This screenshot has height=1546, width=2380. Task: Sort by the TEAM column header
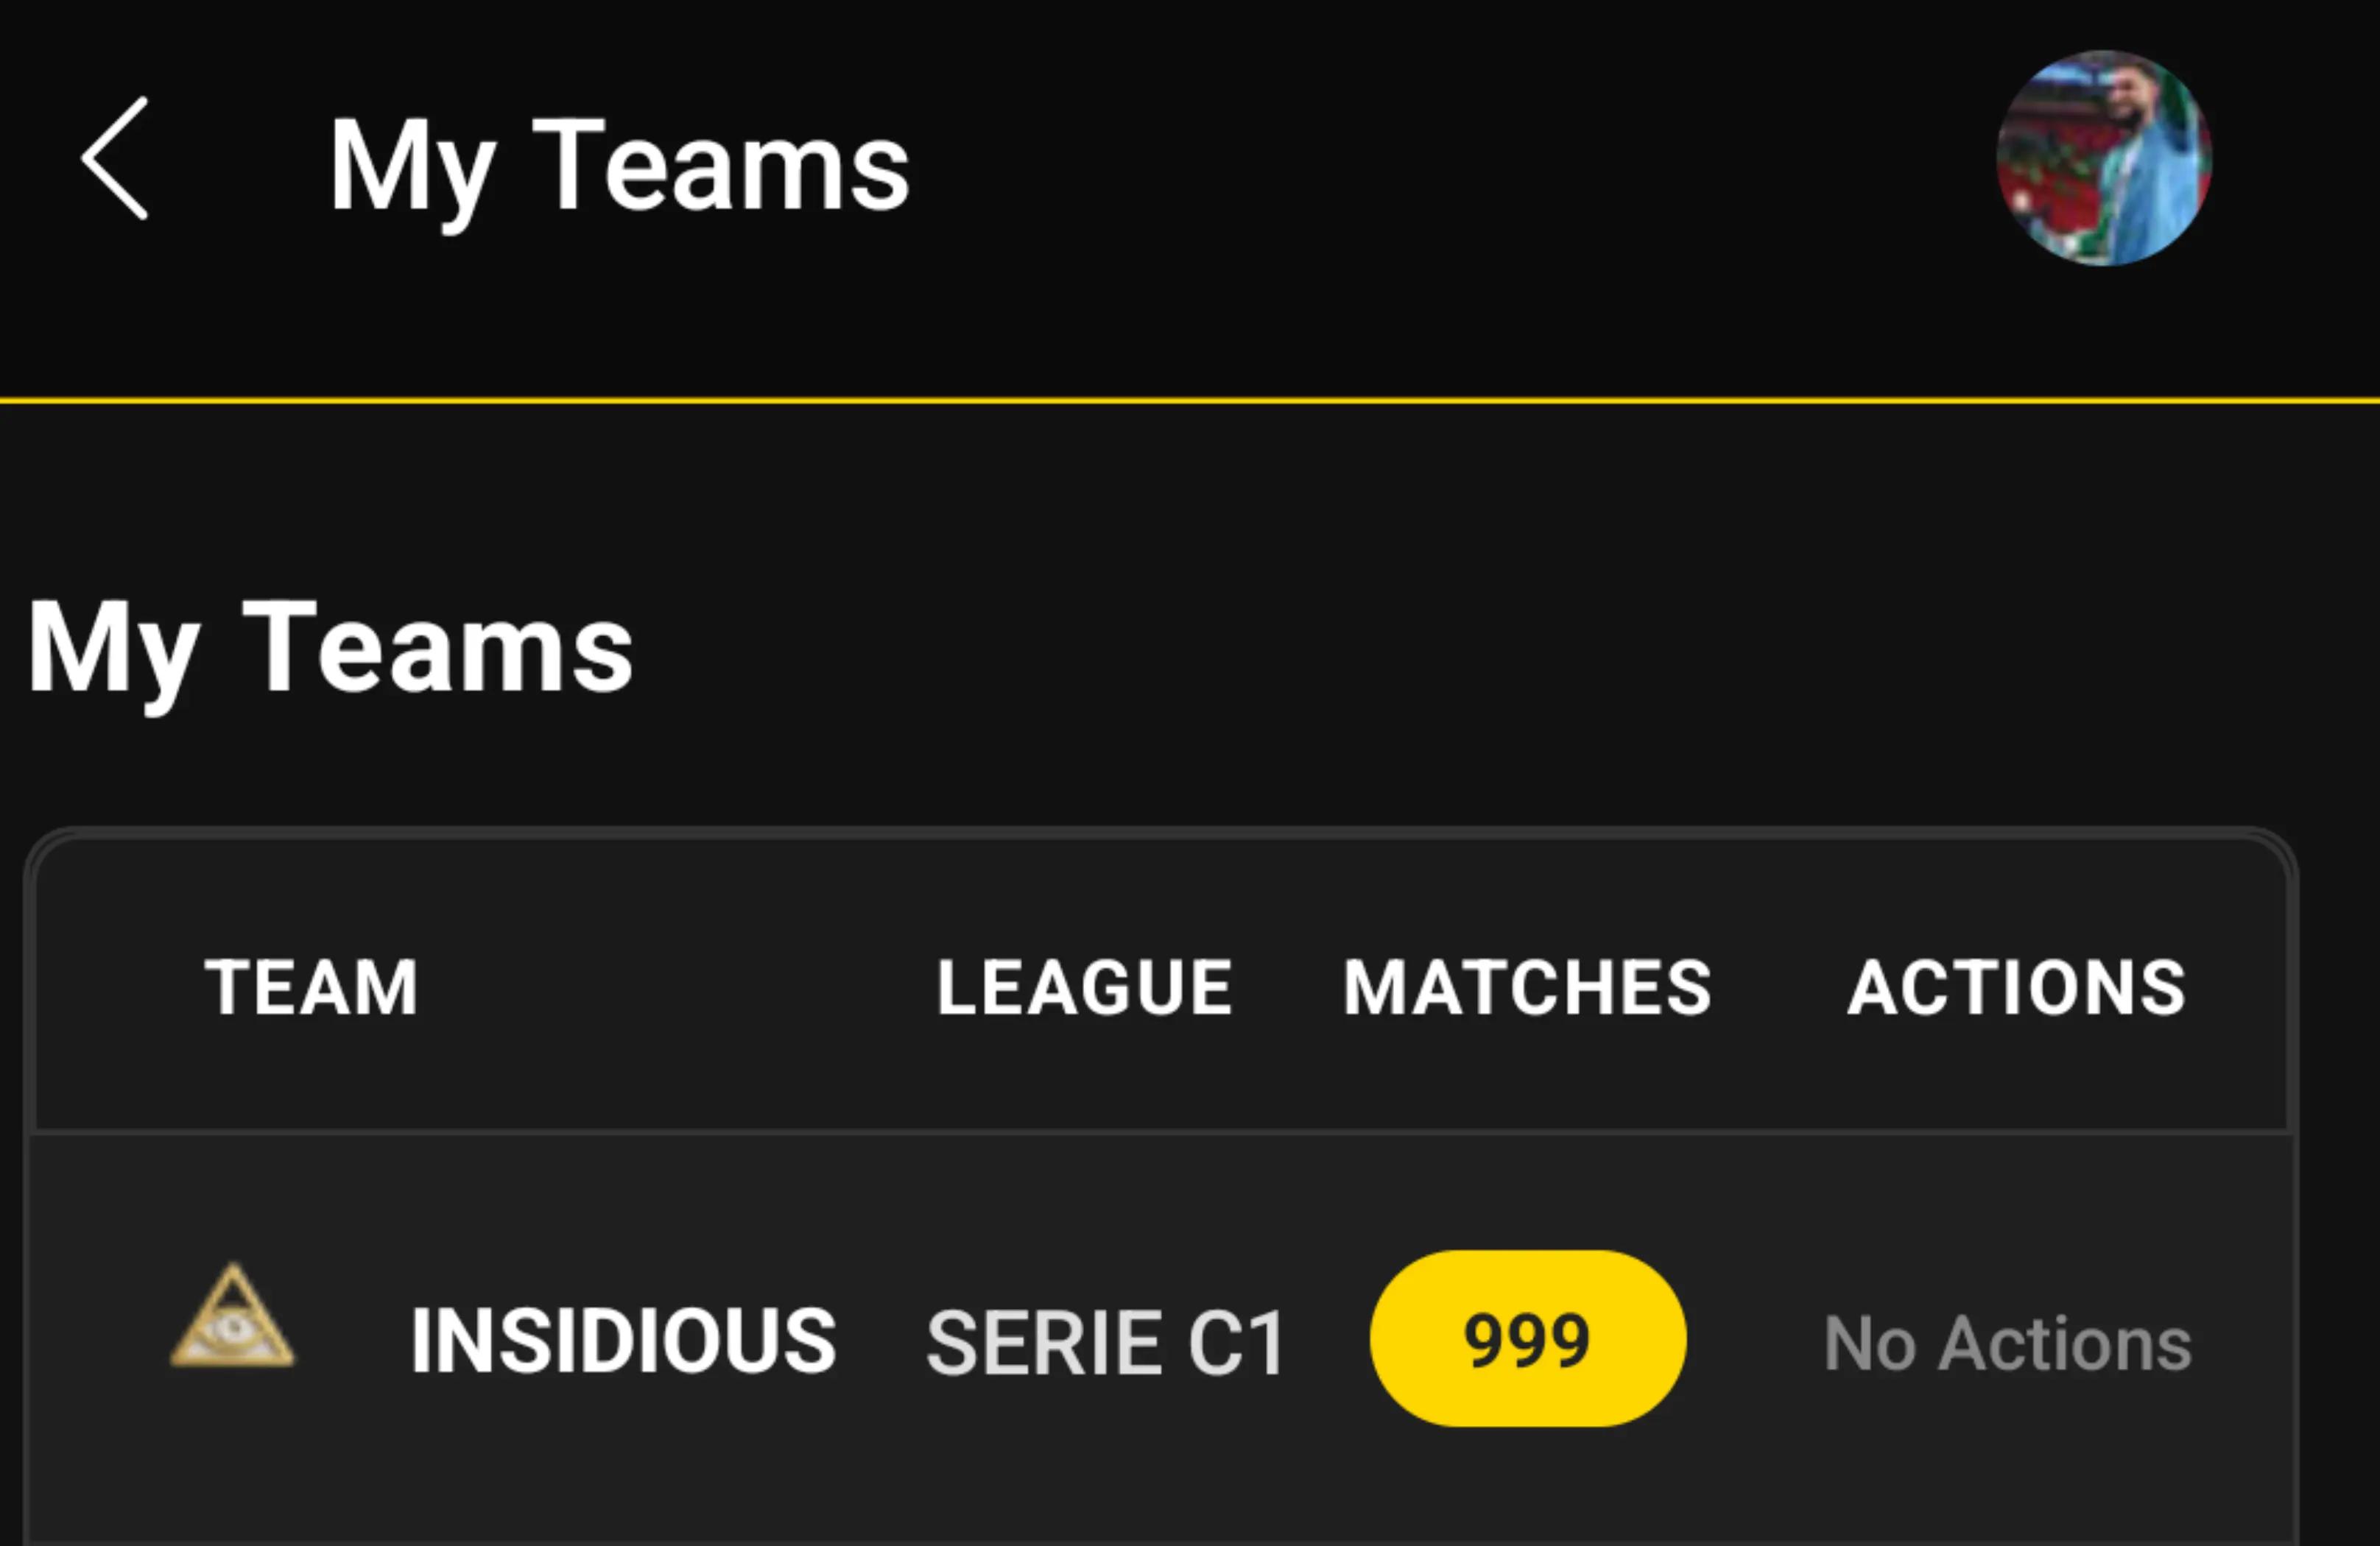[x=311, y=988]
